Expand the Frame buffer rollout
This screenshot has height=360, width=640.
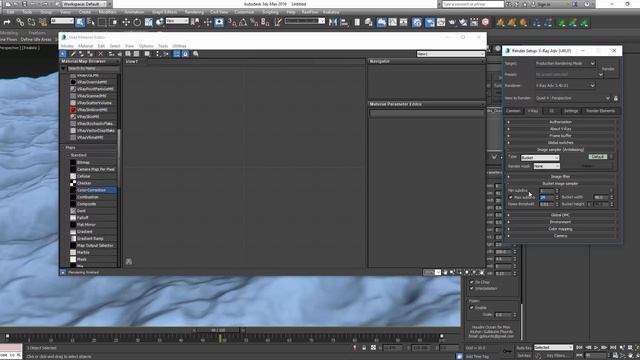coord(560,136)
